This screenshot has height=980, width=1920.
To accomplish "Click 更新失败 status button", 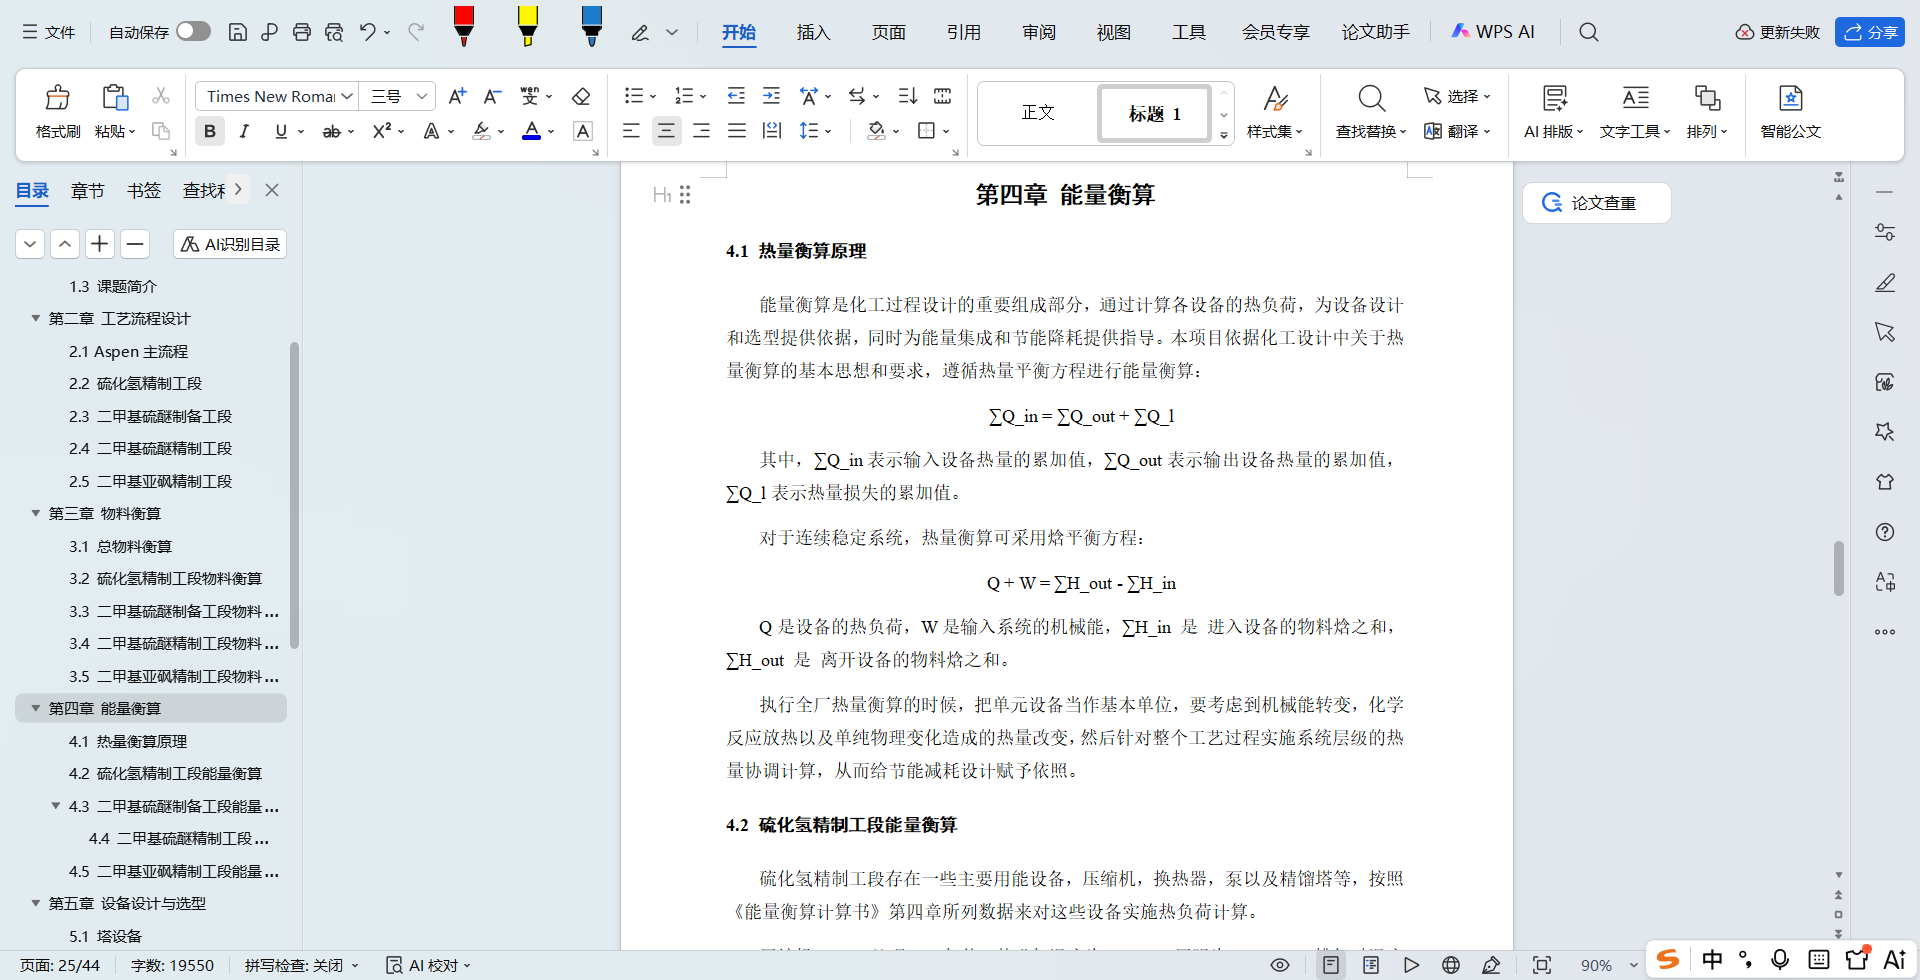I will point(1777,32).
